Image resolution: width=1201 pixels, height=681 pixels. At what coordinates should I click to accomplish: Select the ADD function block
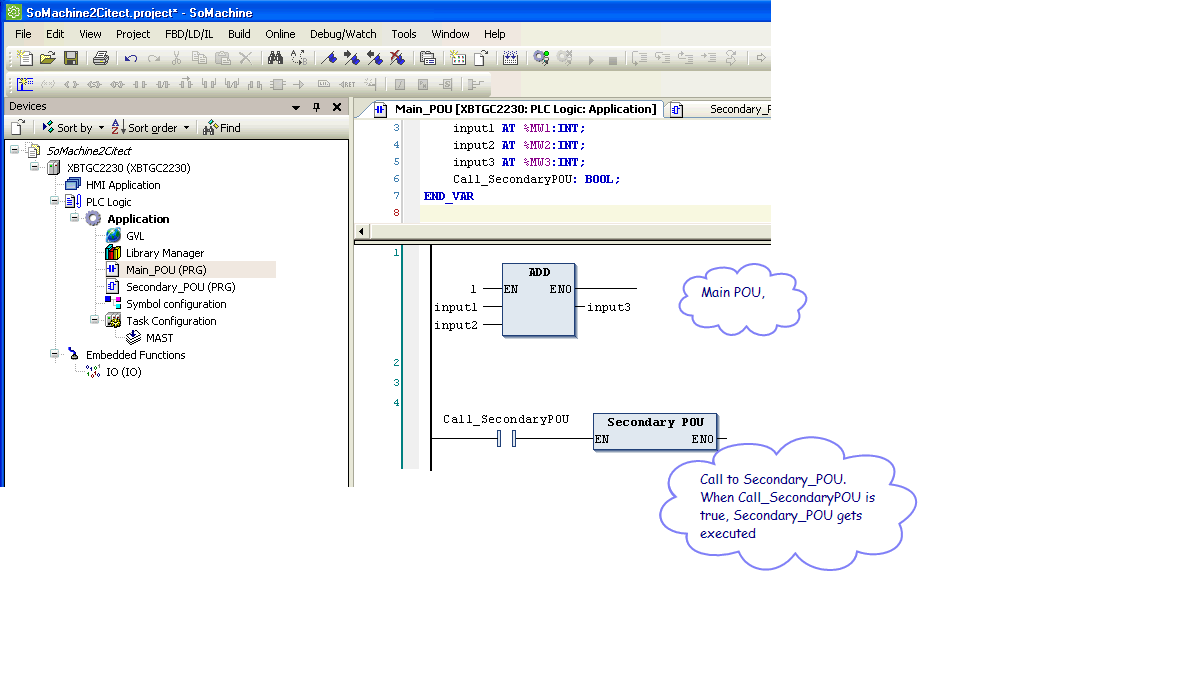(x=539, y=300)
